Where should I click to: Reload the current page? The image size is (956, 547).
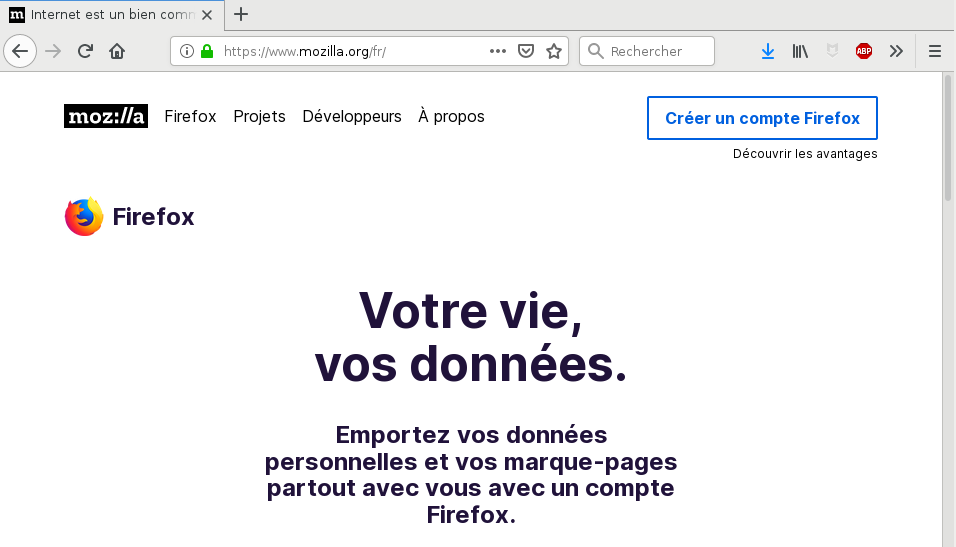85,51
